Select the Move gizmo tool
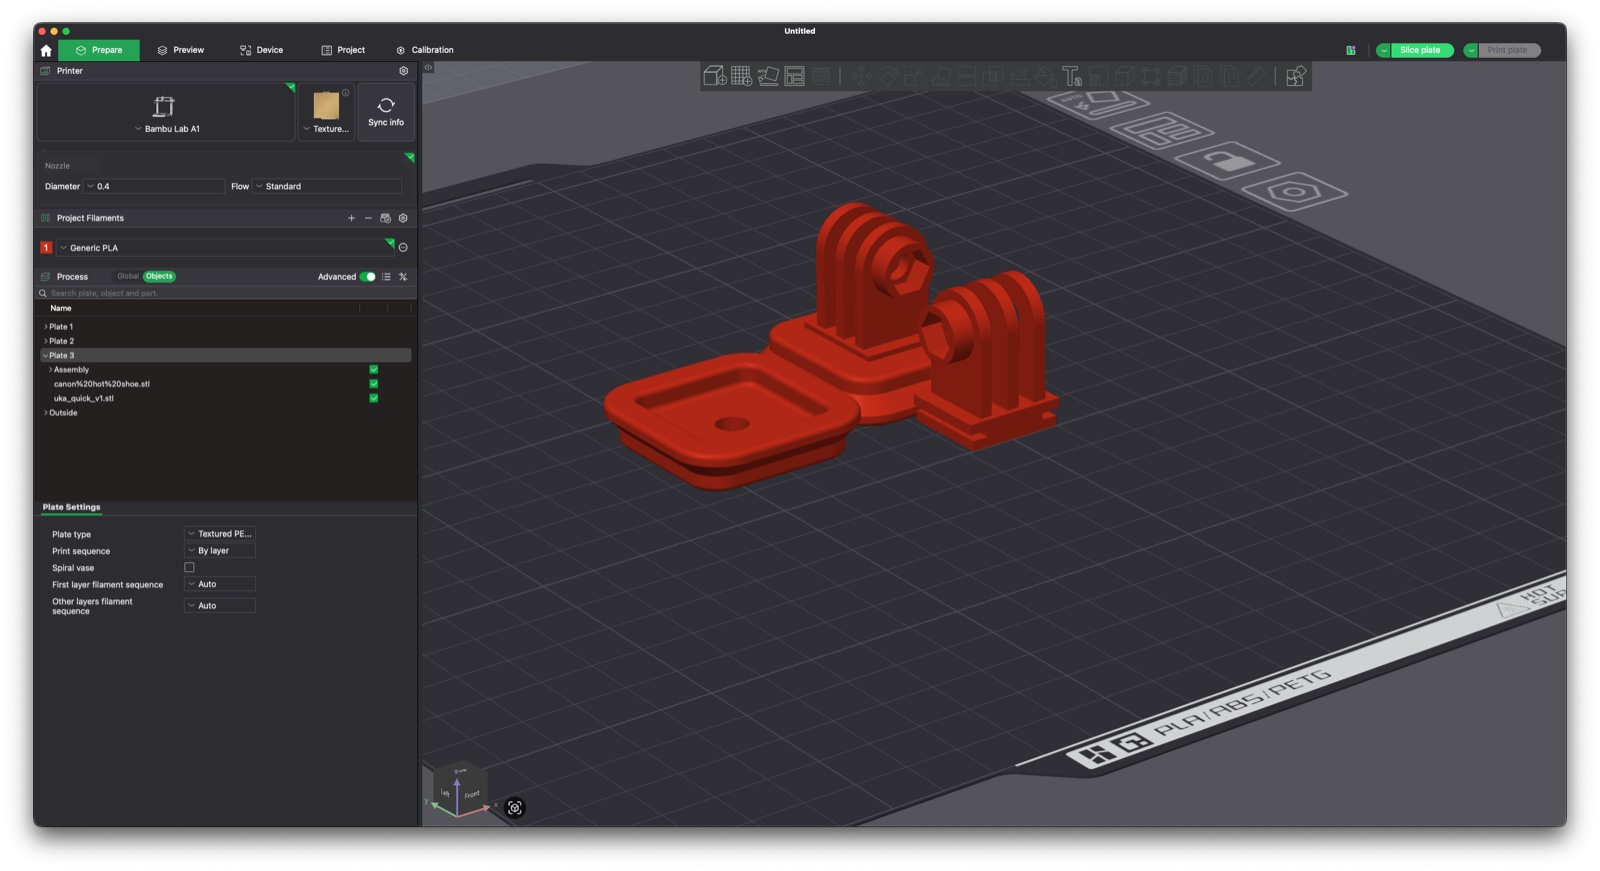 click(x=862, y=76)
